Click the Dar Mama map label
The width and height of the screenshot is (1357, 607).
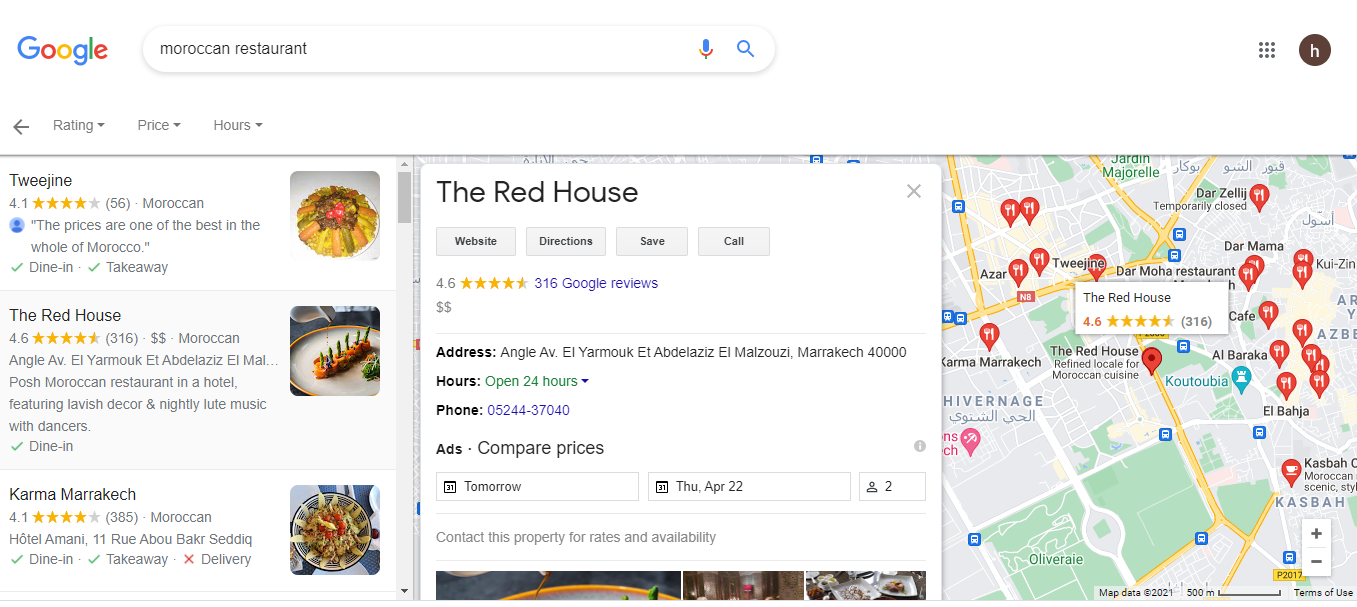(1253, 246)
